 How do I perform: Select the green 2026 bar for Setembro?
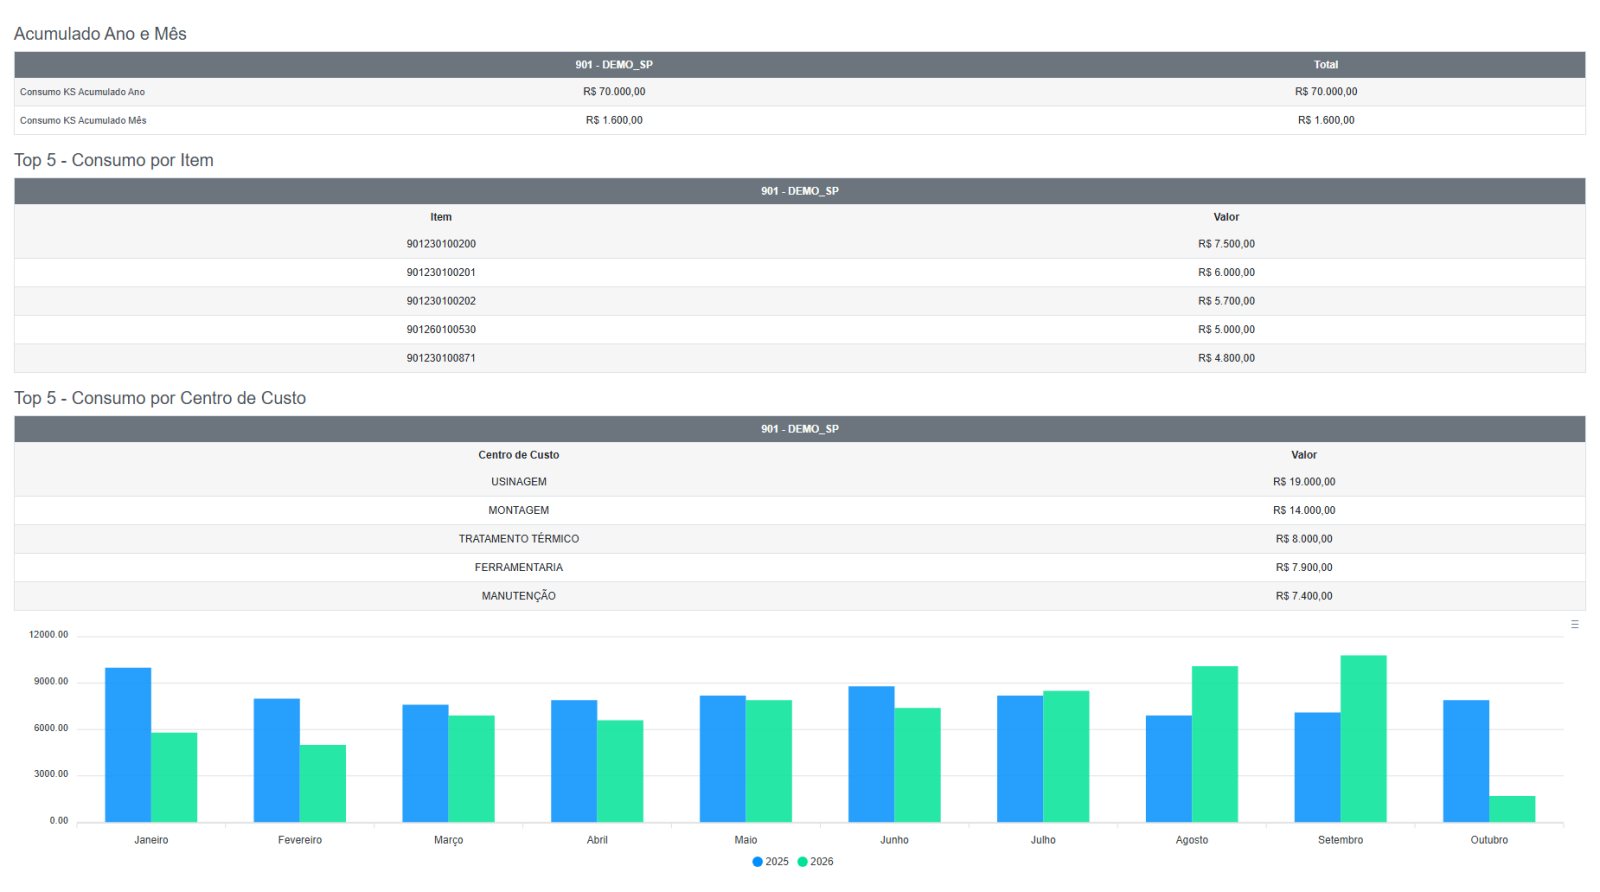1363,739
